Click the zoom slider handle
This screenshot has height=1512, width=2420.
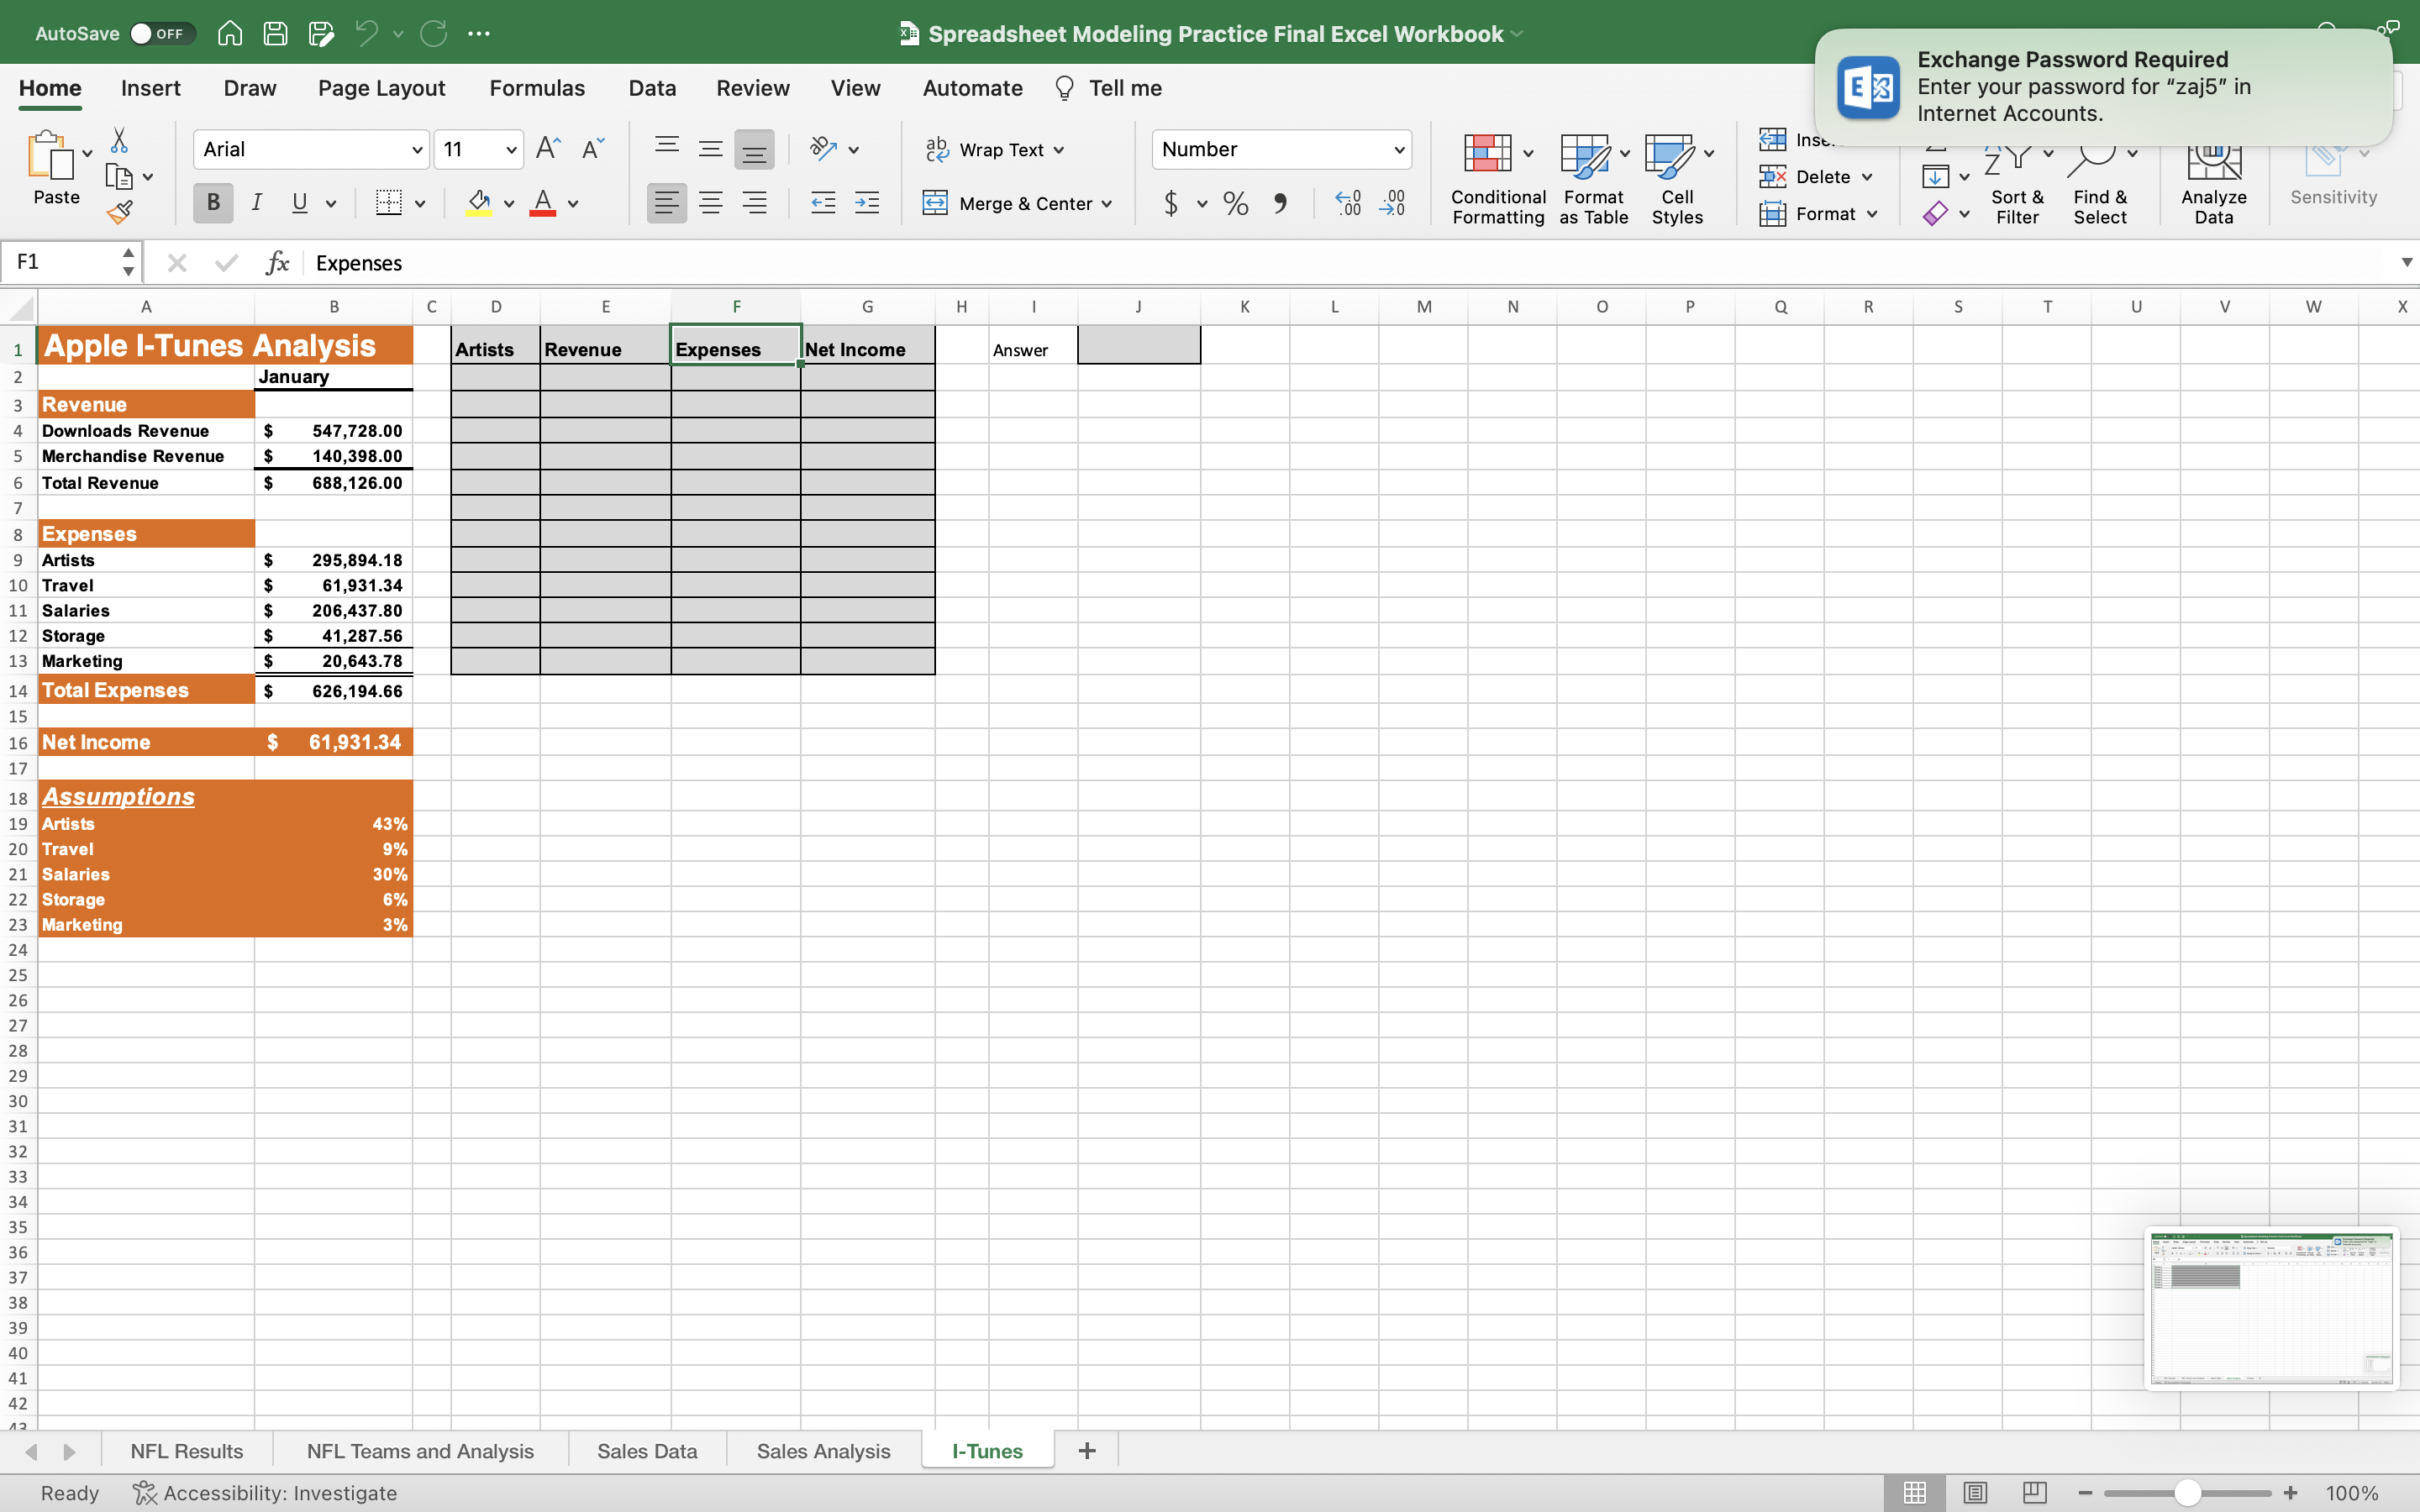tap(2187, 1492)
